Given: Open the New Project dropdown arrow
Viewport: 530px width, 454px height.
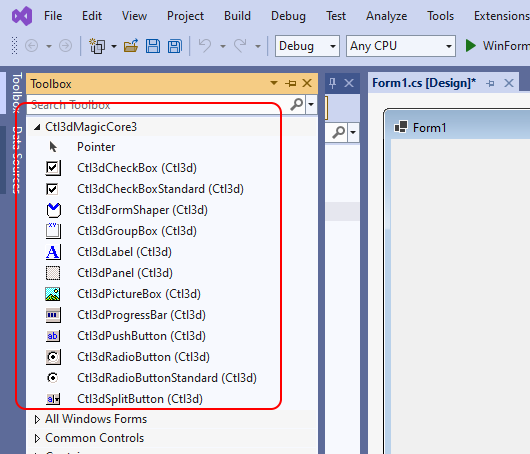Looking at the screenshot, I should [x=114, y=46].
